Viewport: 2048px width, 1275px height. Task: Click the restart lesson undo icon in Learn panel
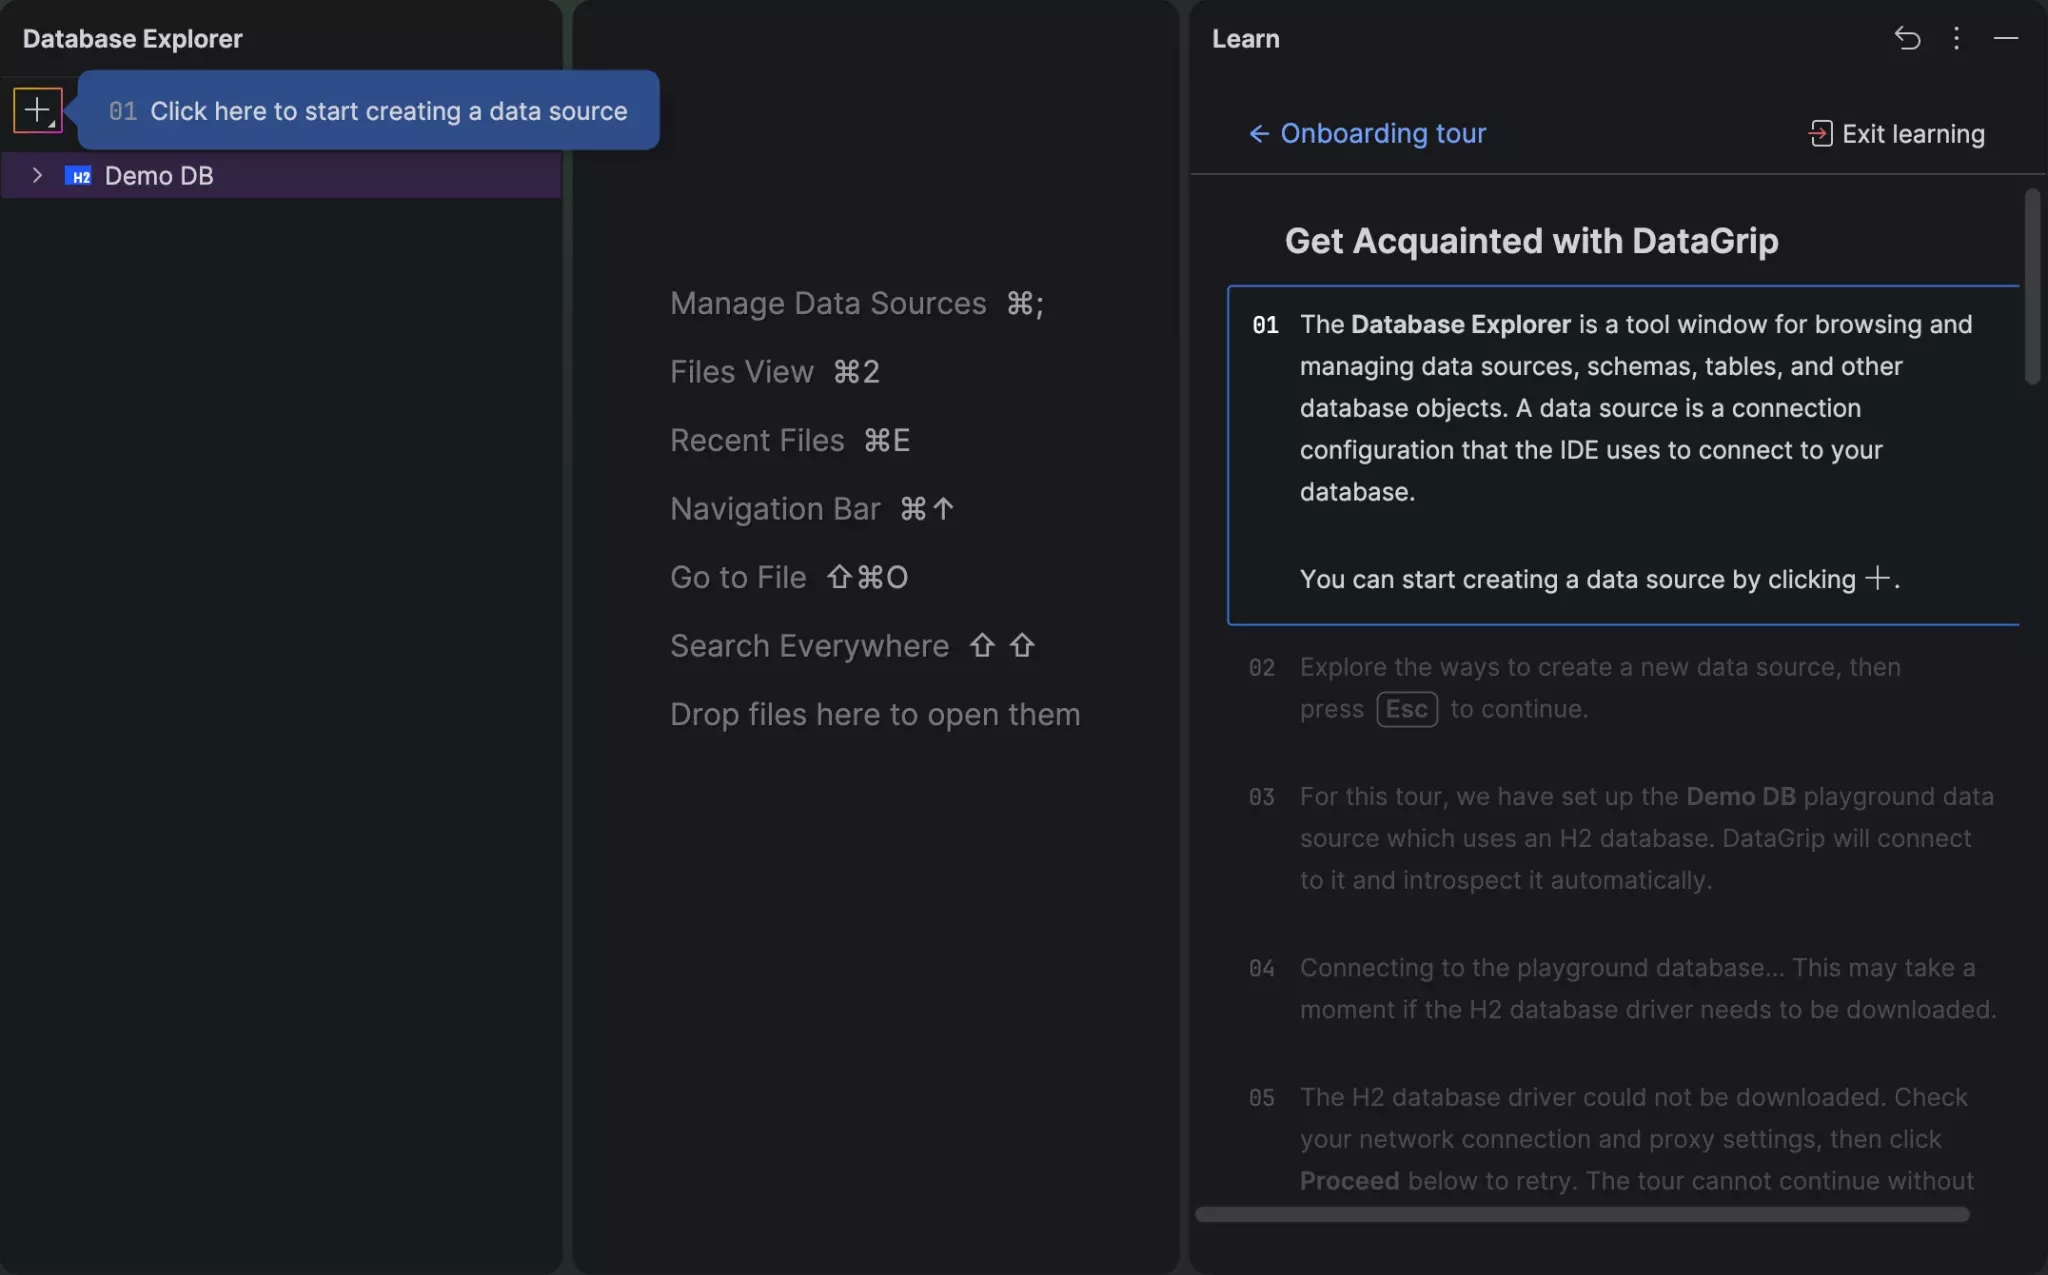pos(1907,38)
